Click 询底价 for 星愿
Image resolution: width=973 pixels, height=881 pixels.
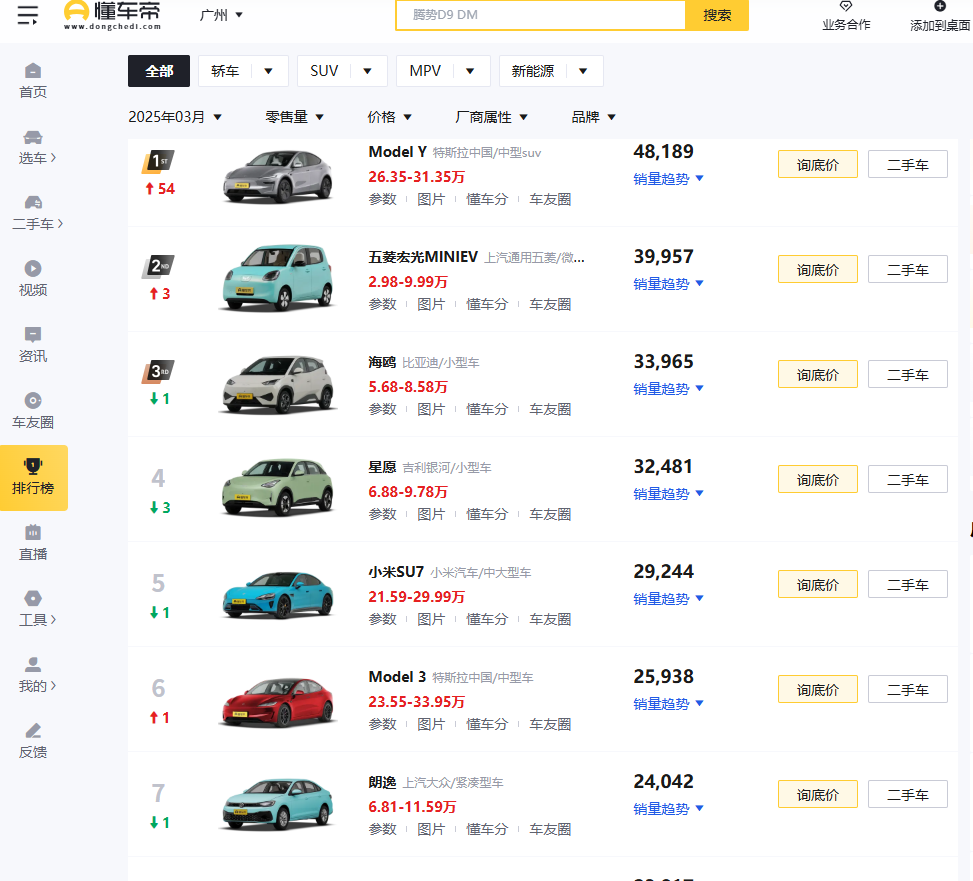818,479
